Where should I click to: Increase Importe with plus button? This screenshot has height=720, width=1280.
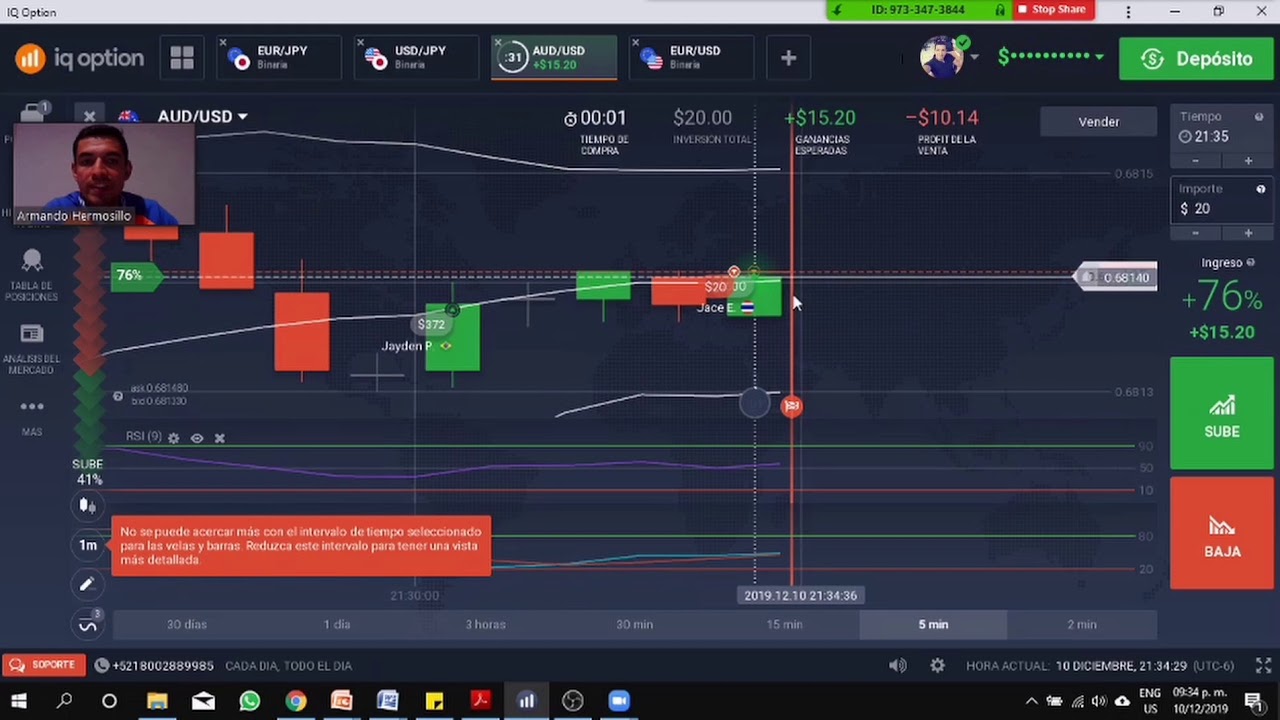click(1248, 233)
